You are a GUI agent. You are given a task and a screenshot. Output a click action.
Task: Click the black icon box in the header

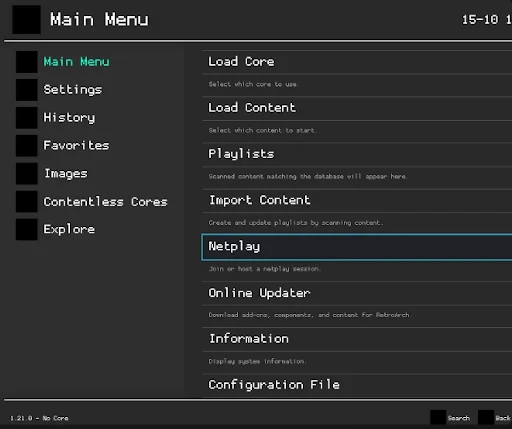(26, 19)
